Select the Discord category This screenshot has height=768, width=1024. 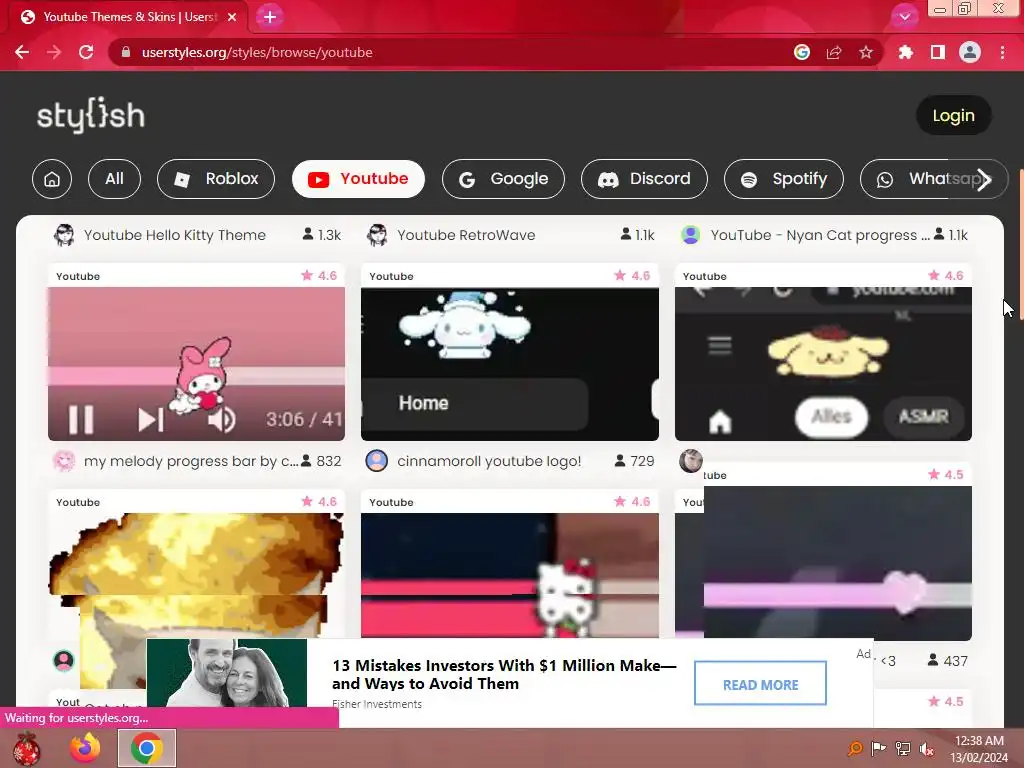(645, 179)
